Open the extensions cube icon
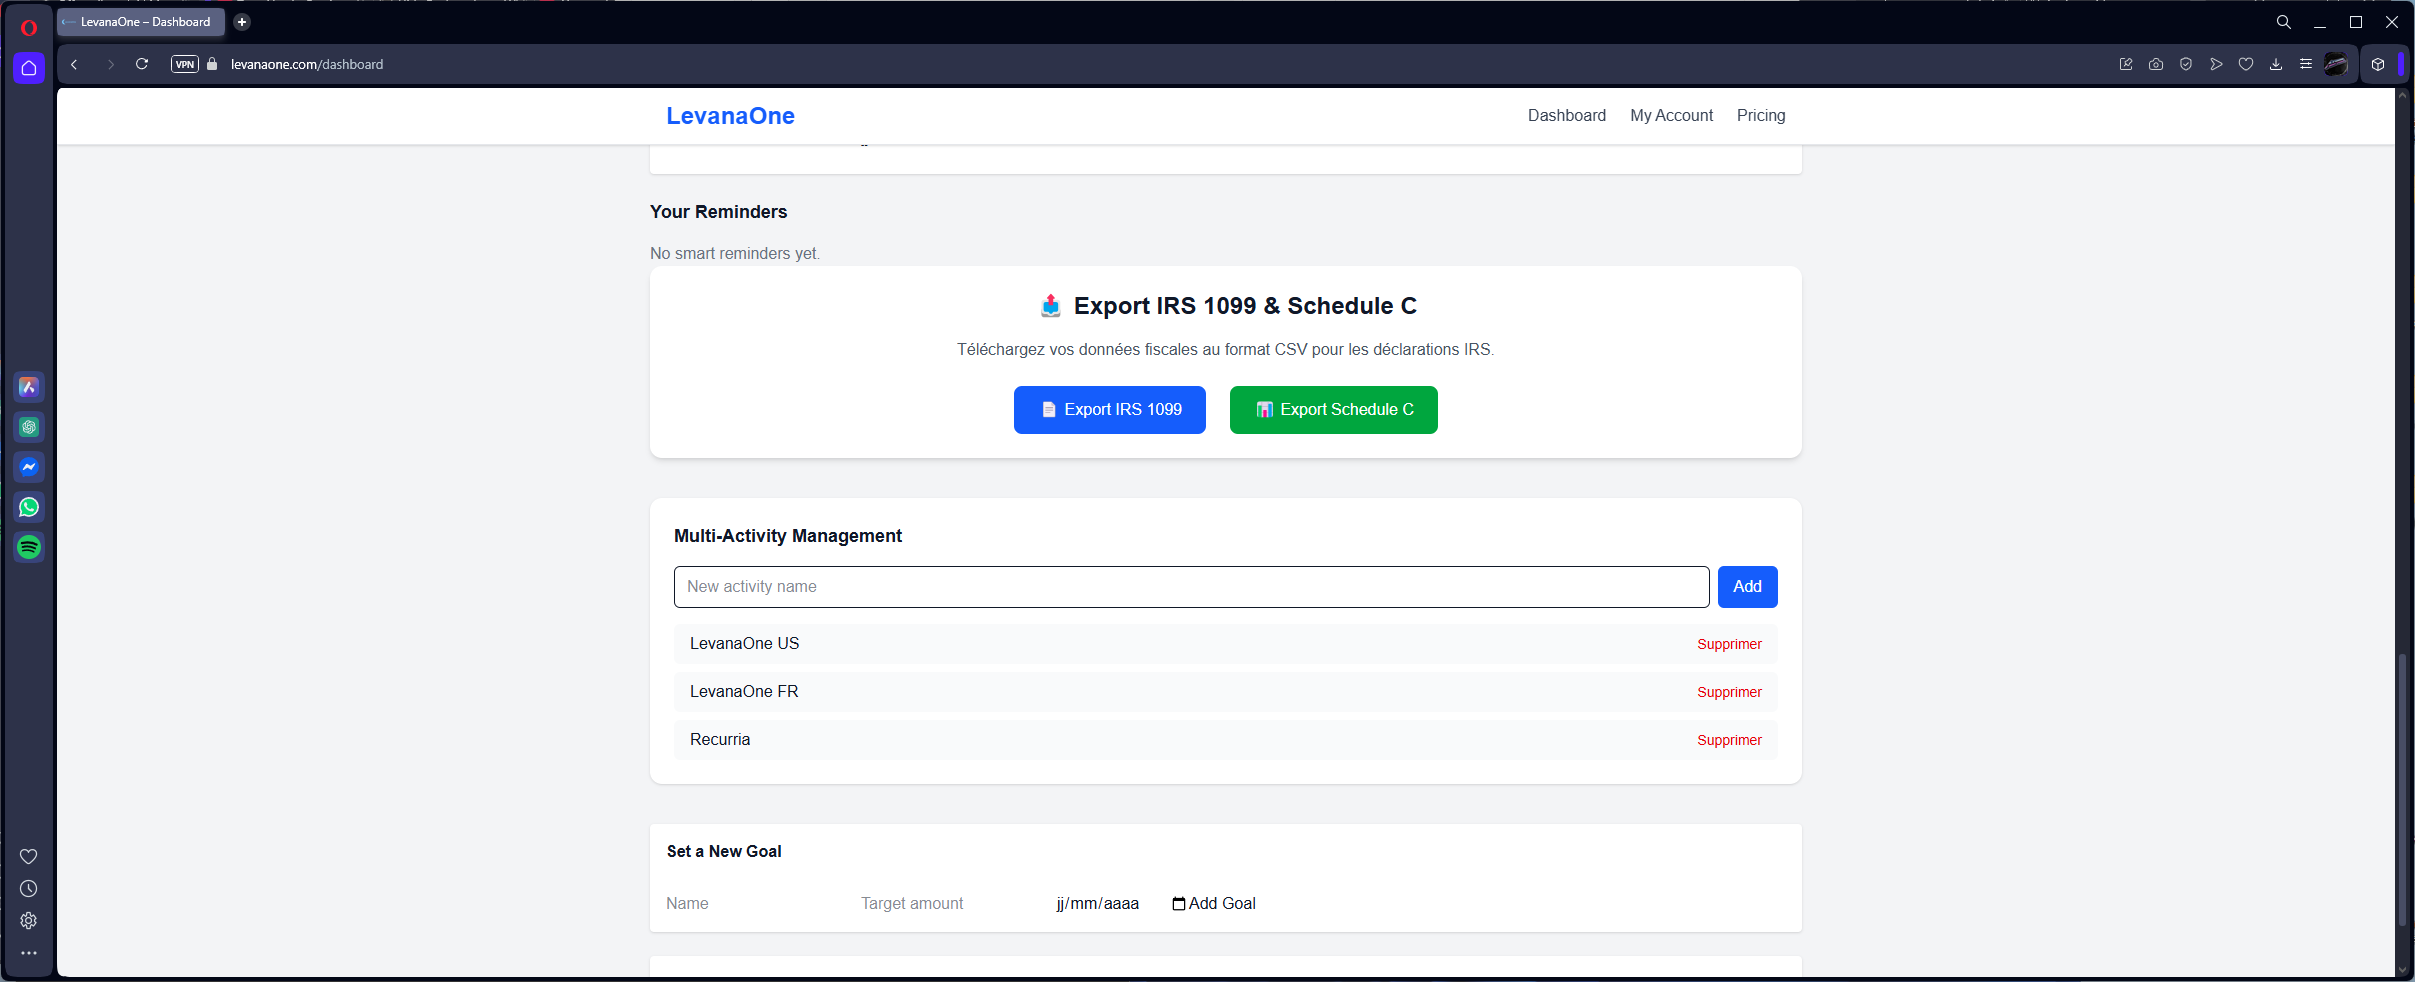 [x=2378, y=64]
